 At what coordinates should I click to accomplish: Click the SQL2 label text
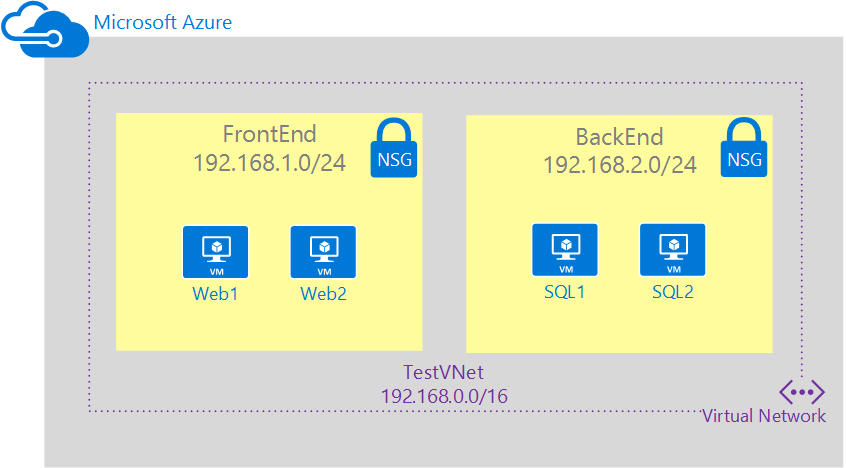pyautogui.click(x=673, y=292)
